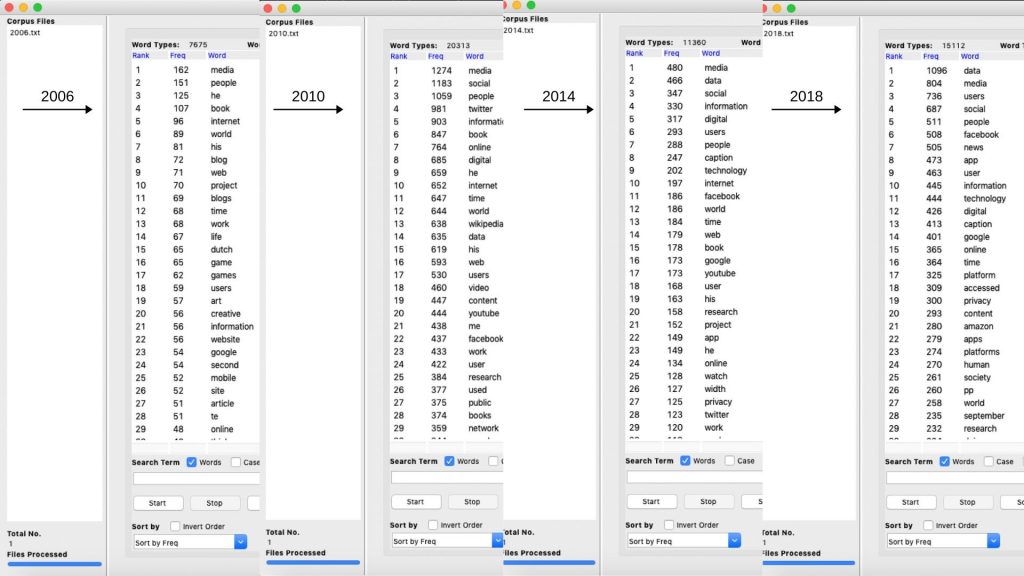Select the word 'accessed' in the 2018 list
Viewport: 1024px width, 576px height.
(x=982, y=288)
